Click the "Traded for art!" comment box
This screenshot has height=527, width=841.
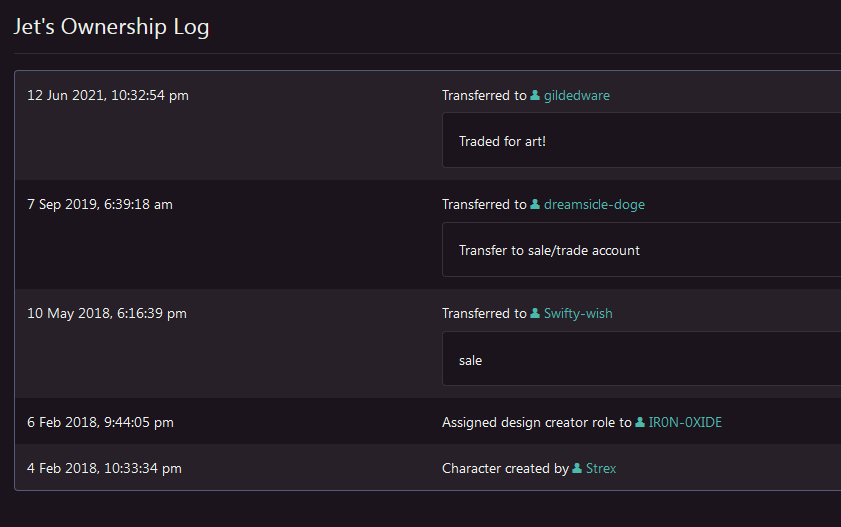tap(640, 141)
